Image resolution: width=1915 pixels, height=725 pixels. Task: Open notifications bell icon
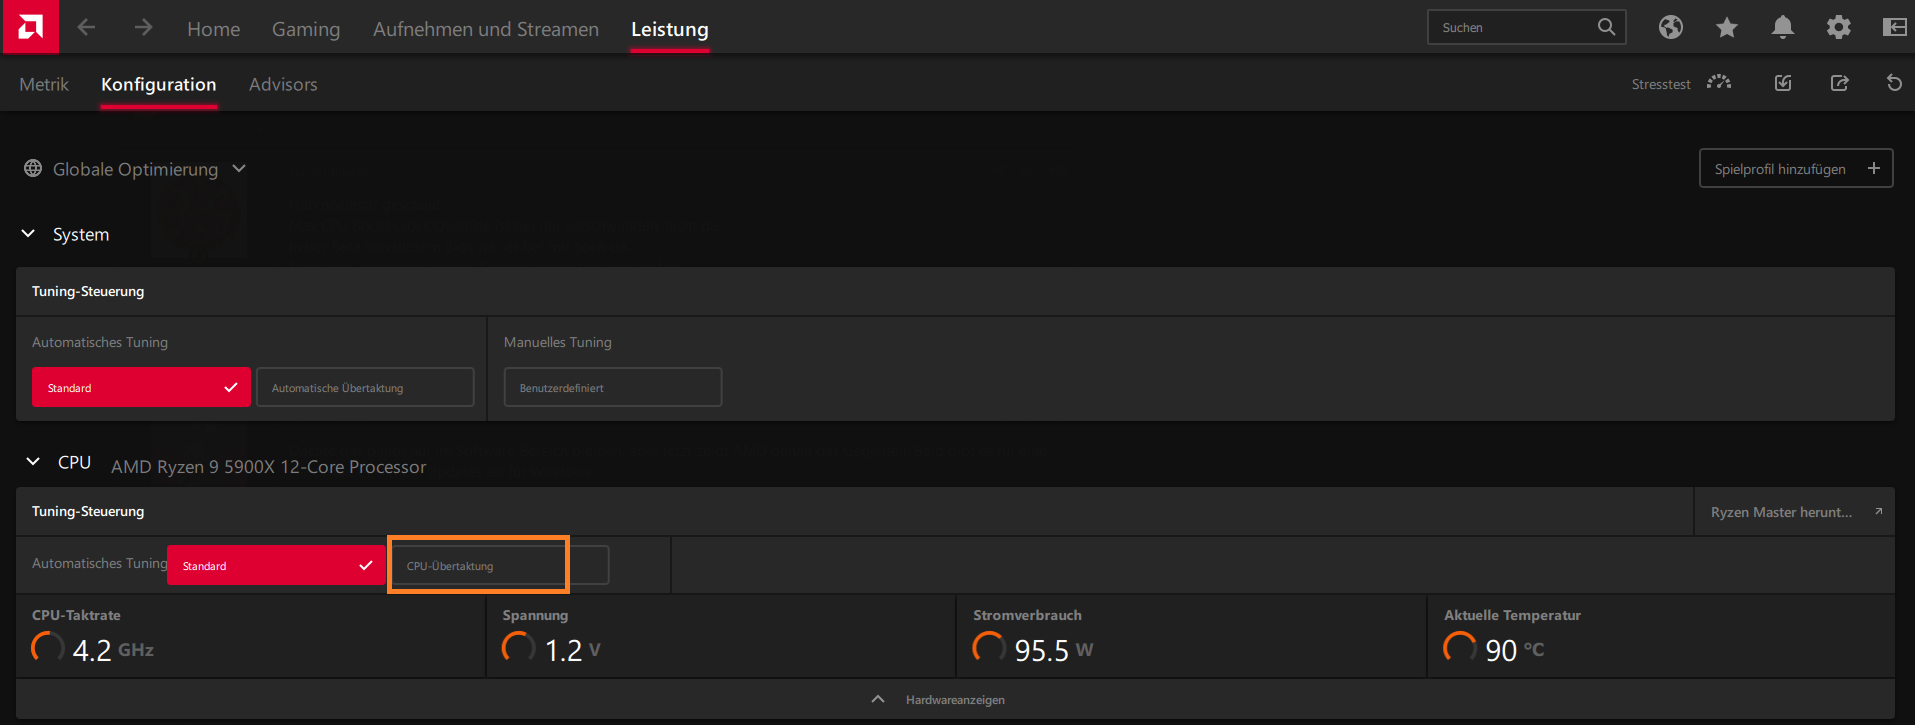pos(1783,27)
